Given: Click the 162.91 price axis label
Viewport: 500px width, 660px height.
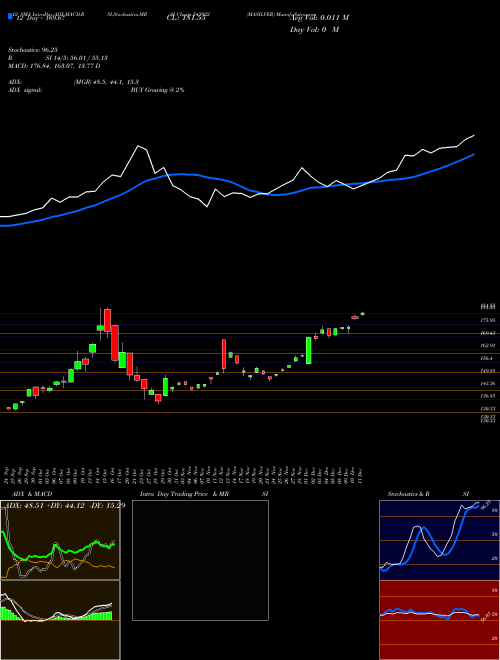Looking at the screenshot, I should (488, 346).
